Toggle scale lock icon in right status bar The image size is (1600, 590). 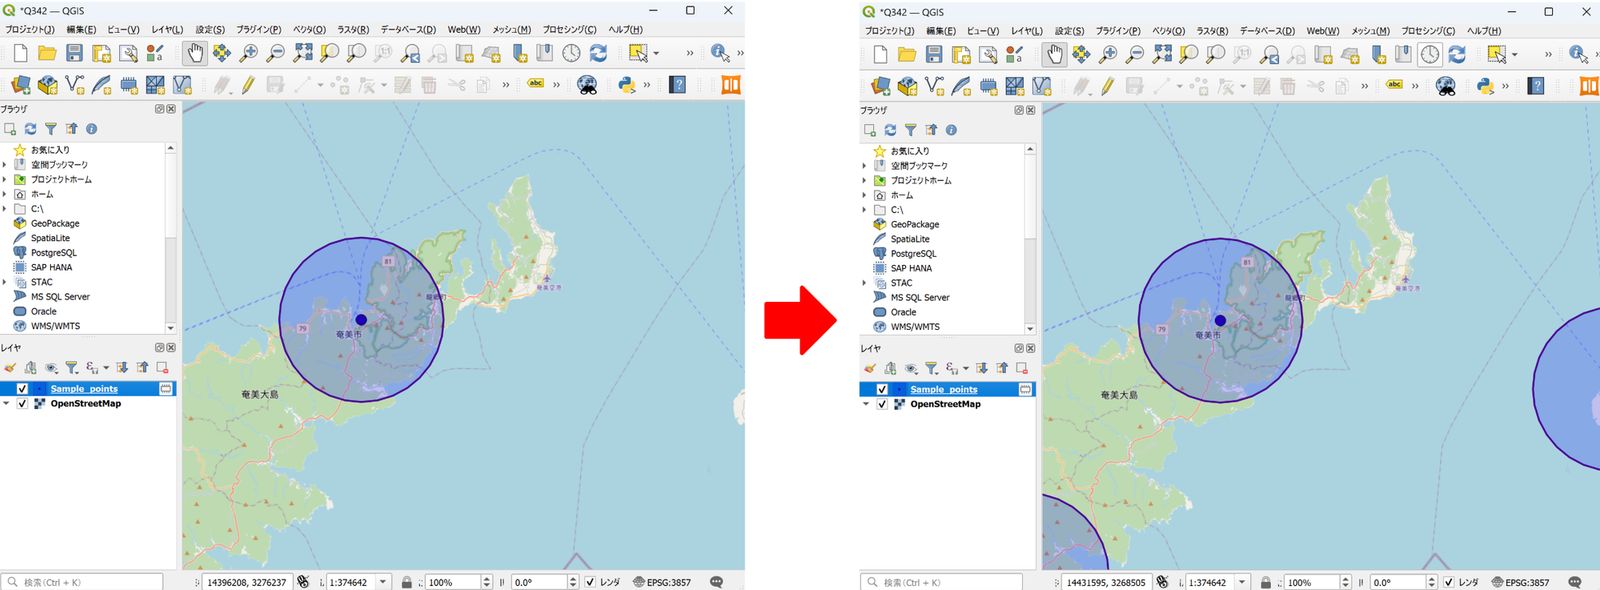pyautogui.click(x=1266, y=582)
